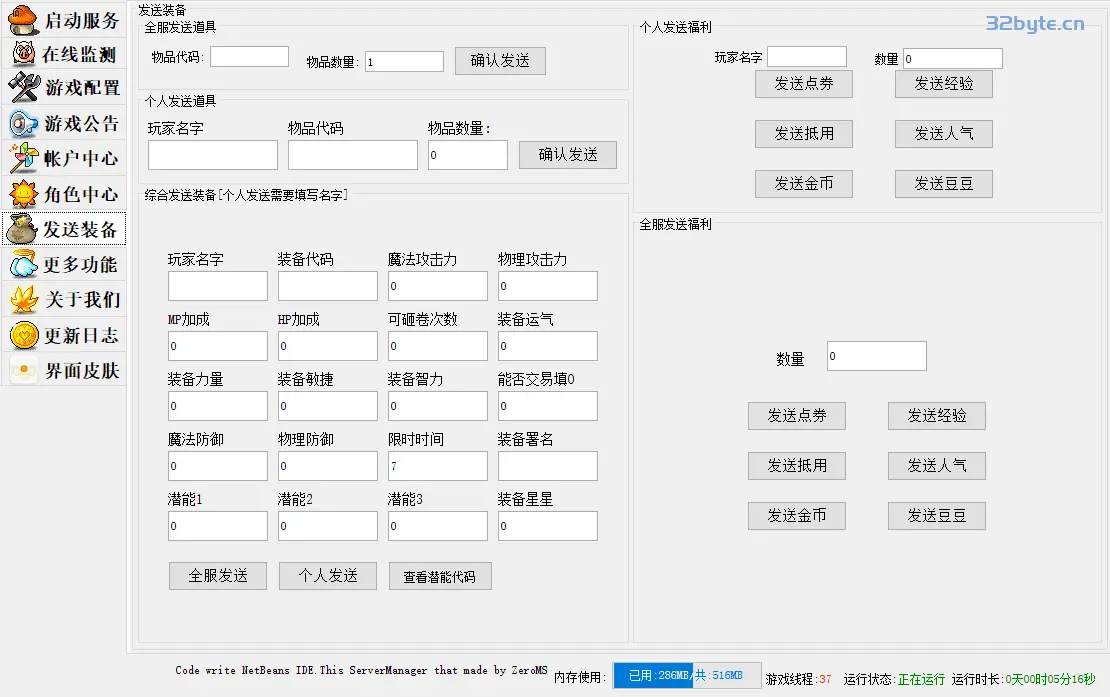The width and height of the screenshot is (1110, 697).
Task: Focus 装备力量 input field
Action: 218,406
